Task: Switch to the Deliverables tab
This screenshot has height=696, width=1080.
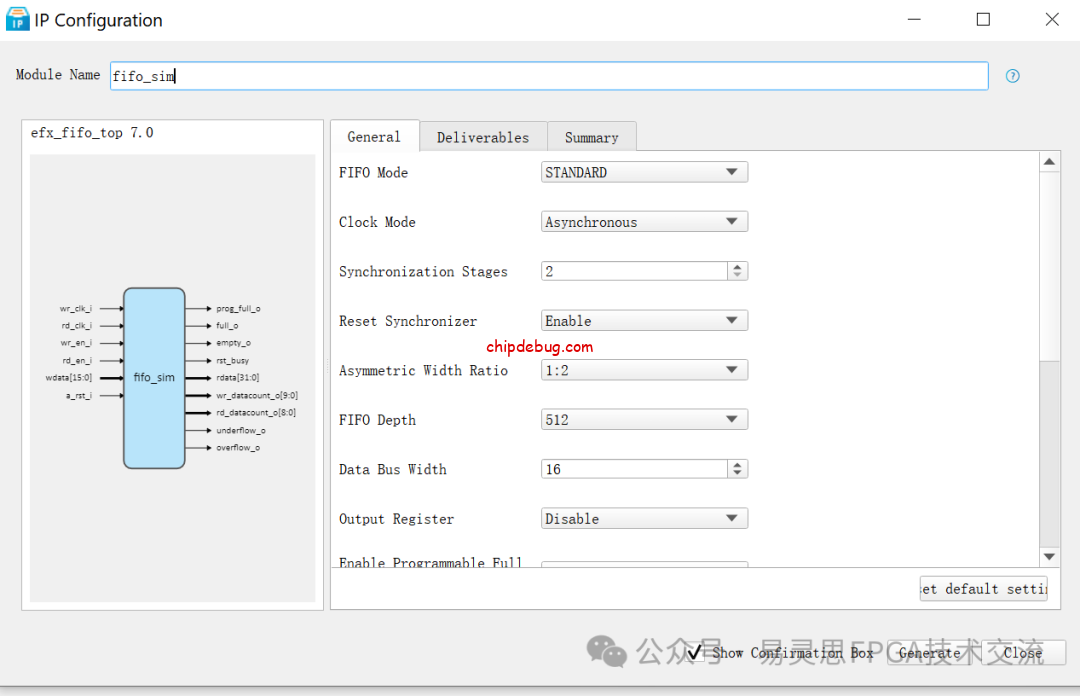Action: point(482,136)
